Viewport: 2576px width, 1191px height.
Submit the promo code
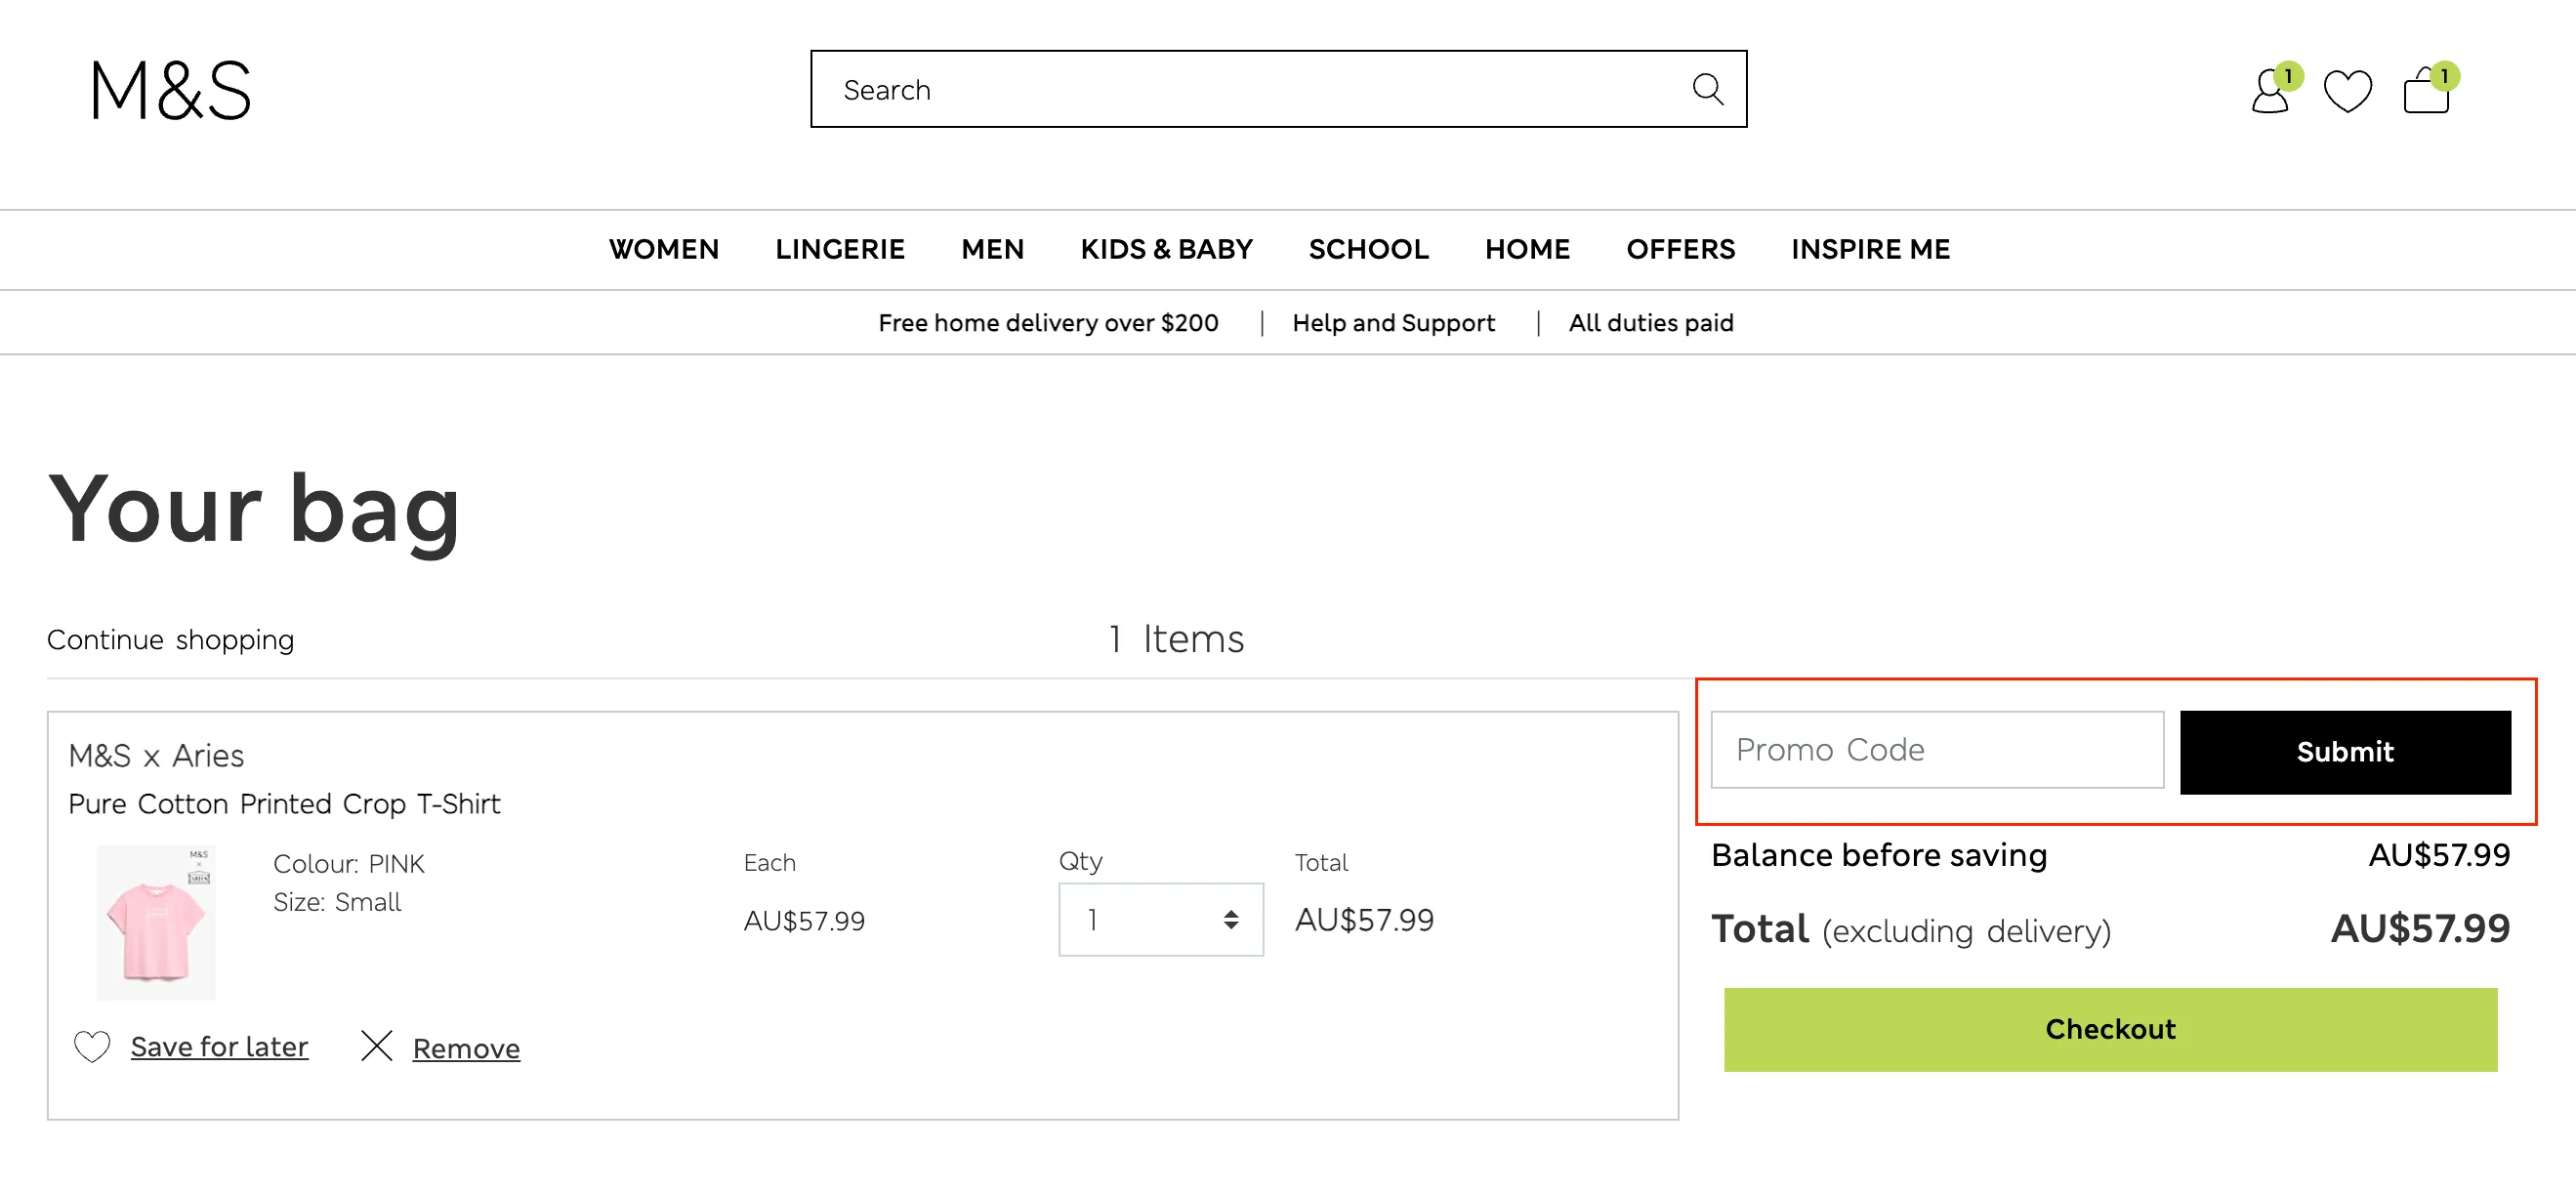click(x=2344, y=752)
